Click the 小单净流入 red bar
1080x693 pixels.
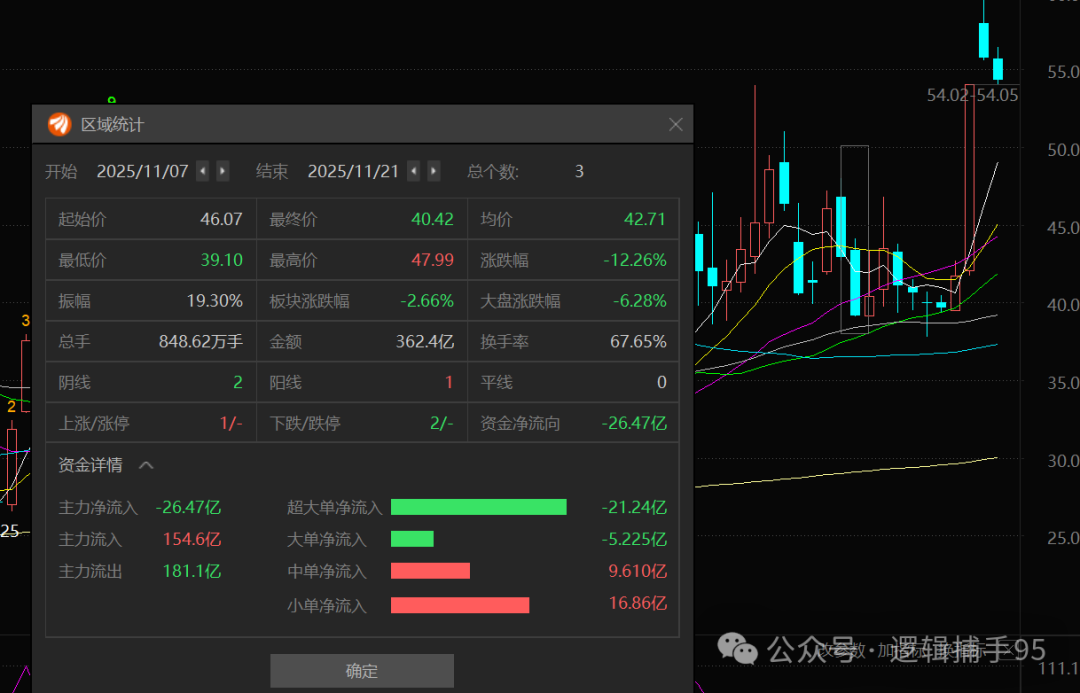[460, 606]
